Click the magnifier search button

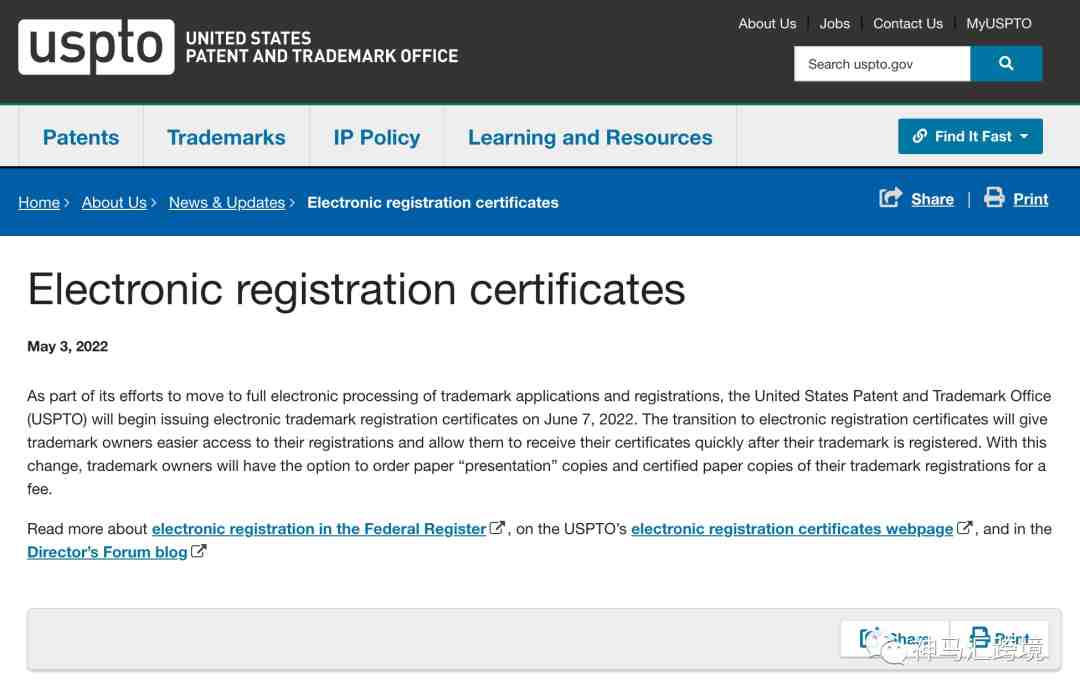[1006, 63]
